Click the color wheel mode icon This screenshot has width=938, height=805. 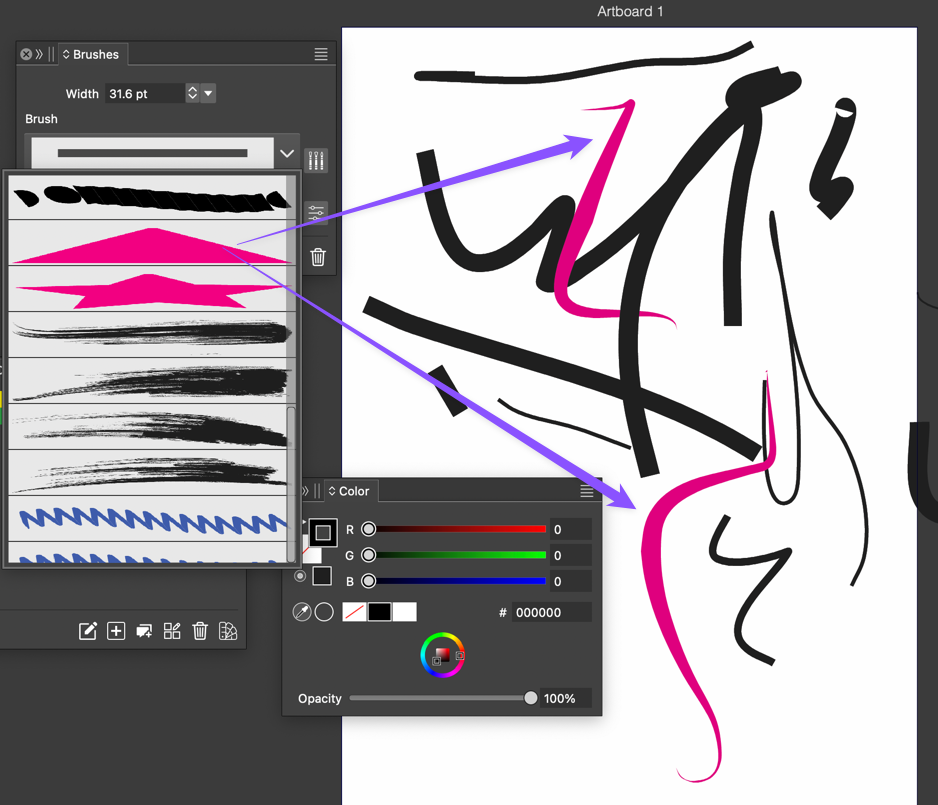[x=442, y=655]
